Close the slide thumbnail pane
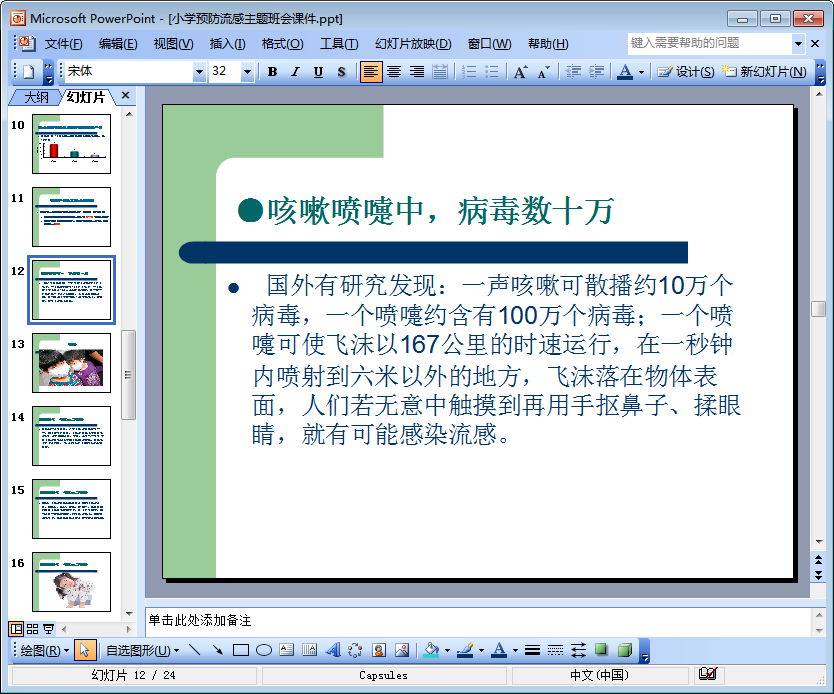Image resolution: width=834 pixels, height=694 pixels. (x=126, y=95)
